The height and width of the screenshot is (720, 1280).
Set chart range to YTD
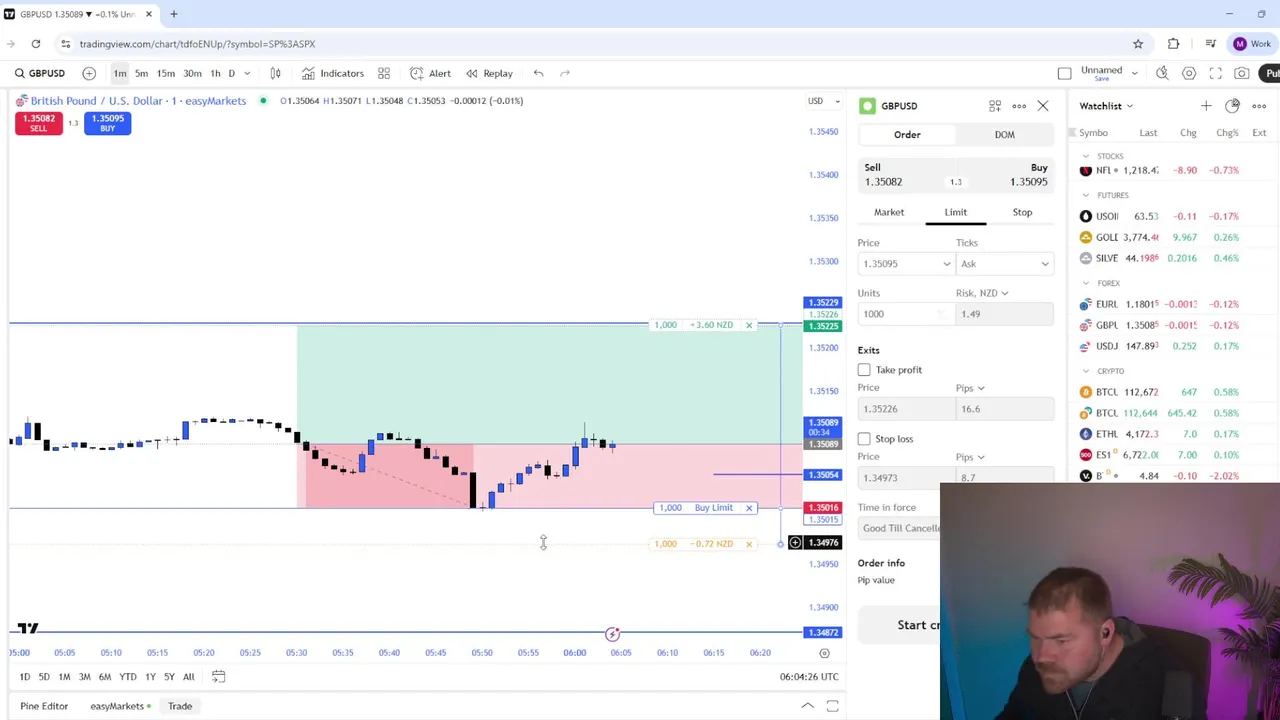(x=128, y=677)
